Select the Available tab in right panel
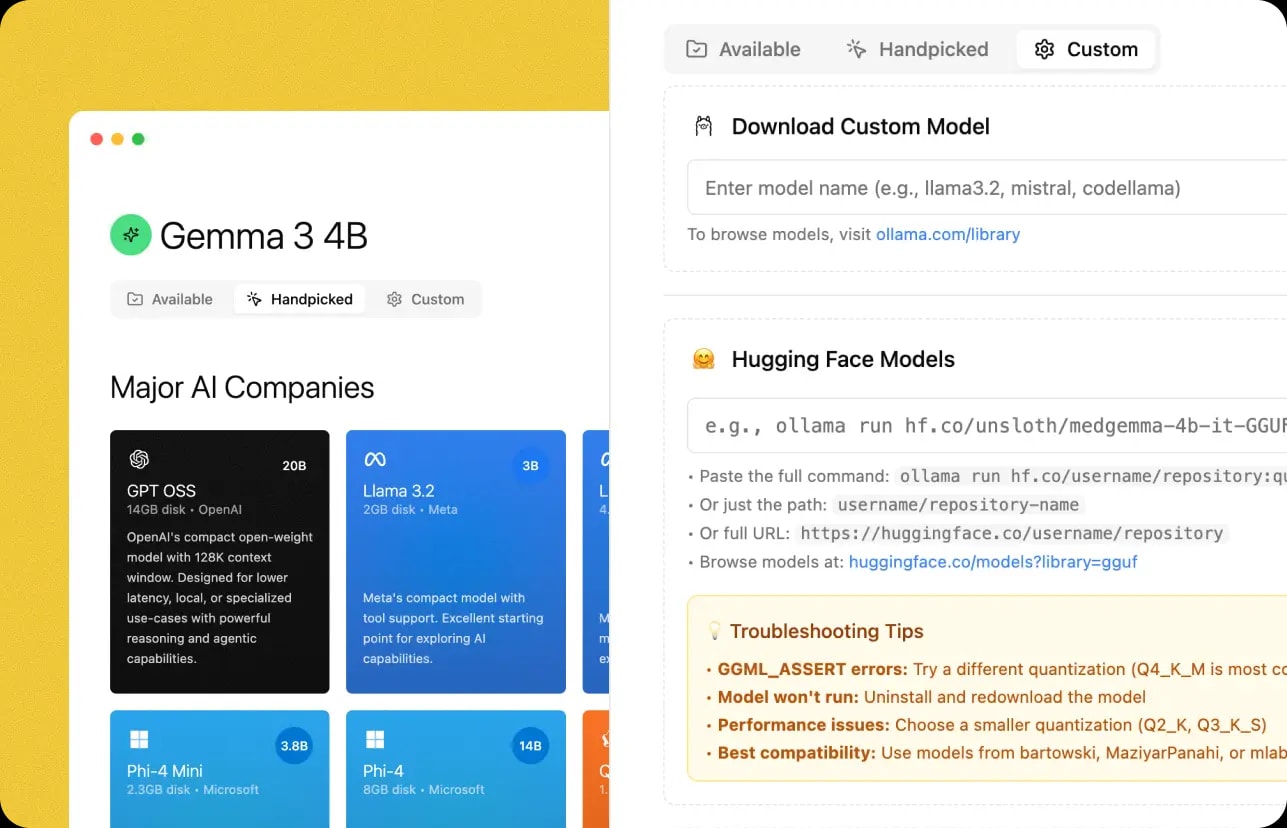Image resolution: width=1287 pixels, height=828 pixels. (x=743, y=49)
